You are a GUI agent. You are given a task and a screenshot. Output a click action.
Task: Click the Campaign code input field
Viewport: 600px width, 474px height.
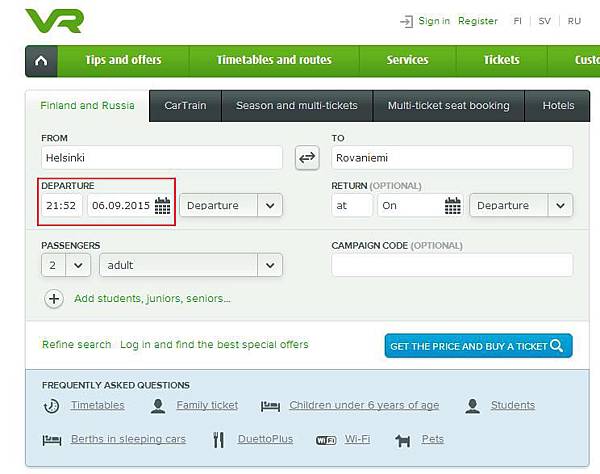[x=452, y=265]
